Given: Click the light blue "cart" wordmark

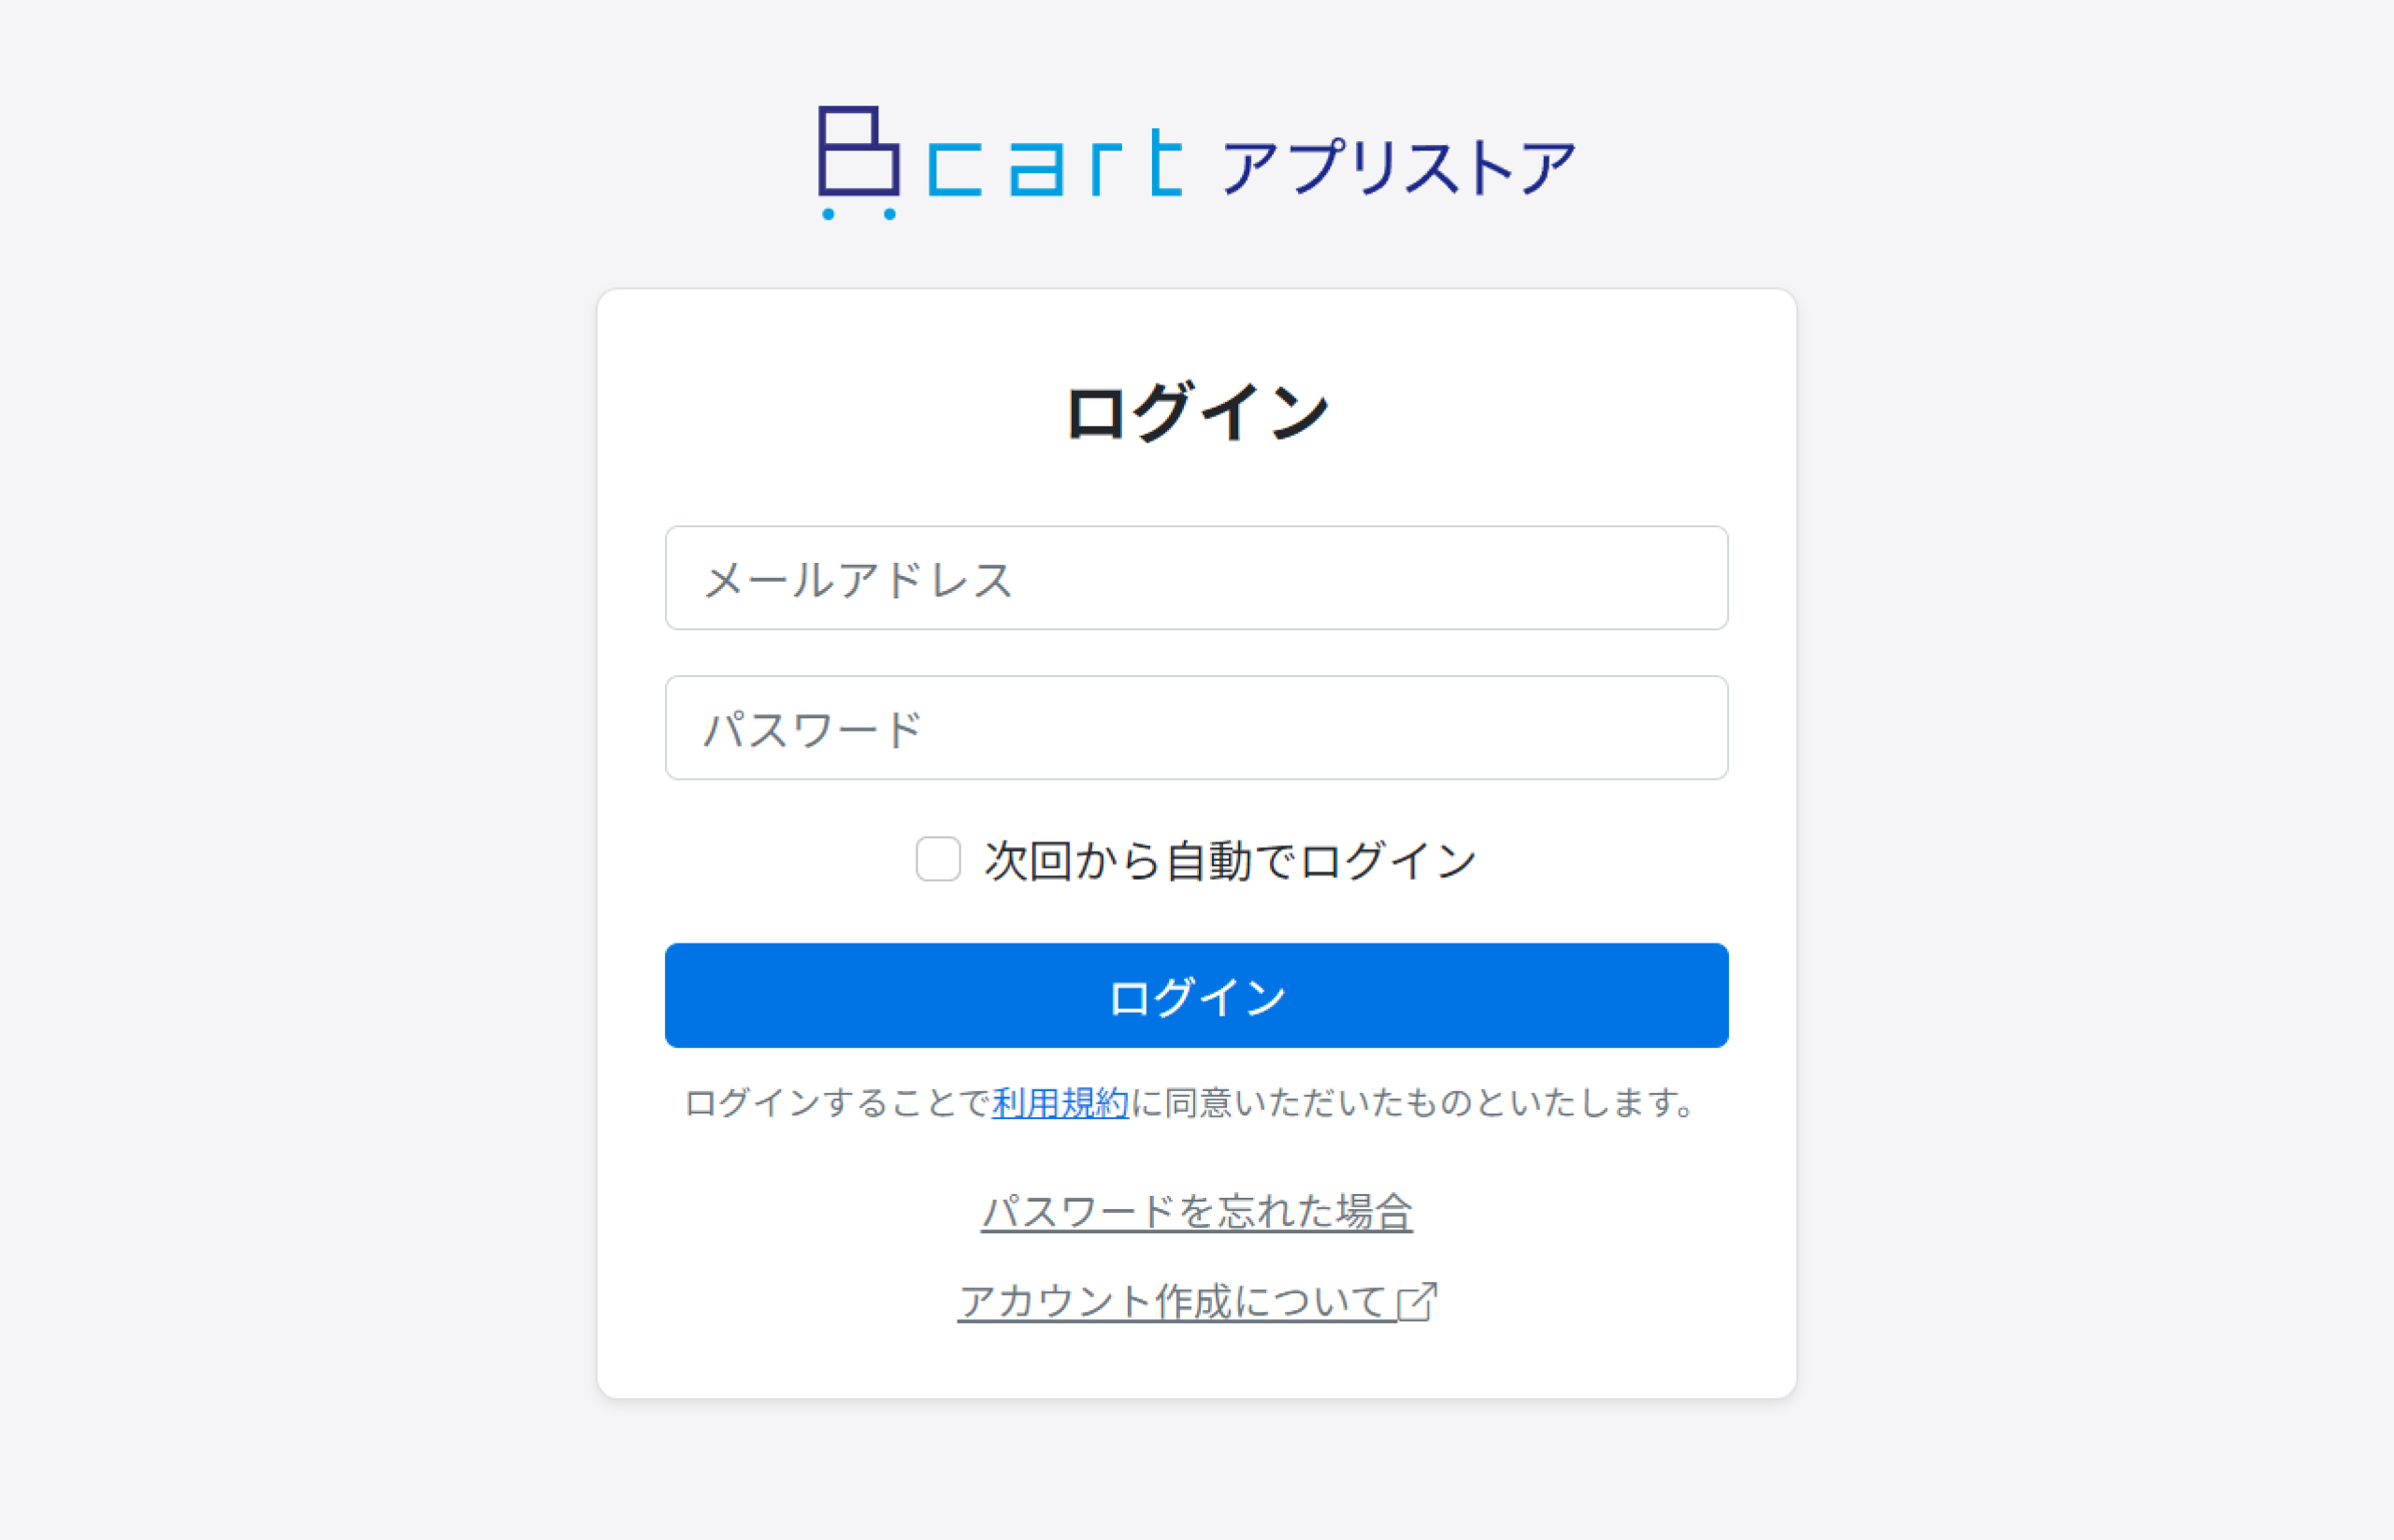Looking at the screenshot, I should pyautogui.click(x=1055, y=163).
